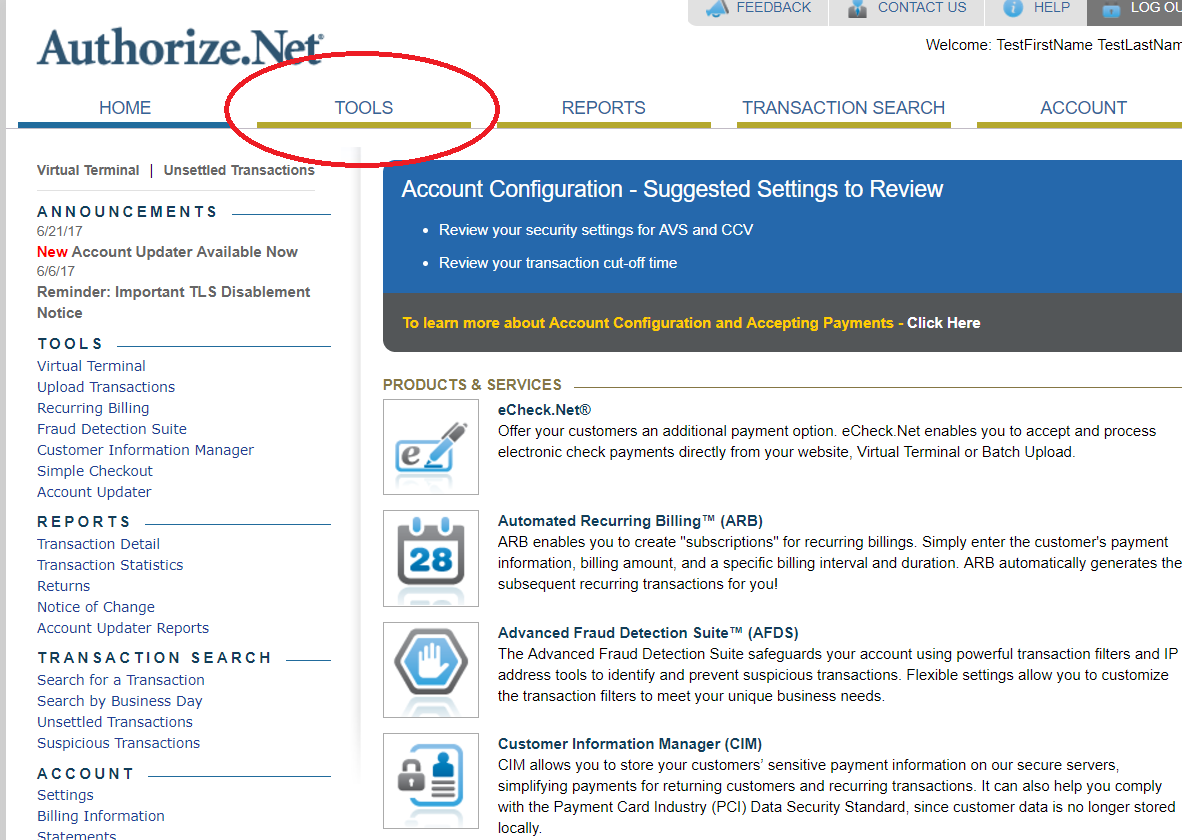Click the FEEDBACK link in the top bar
This screenshot has height=840, width=1182.
773,8
